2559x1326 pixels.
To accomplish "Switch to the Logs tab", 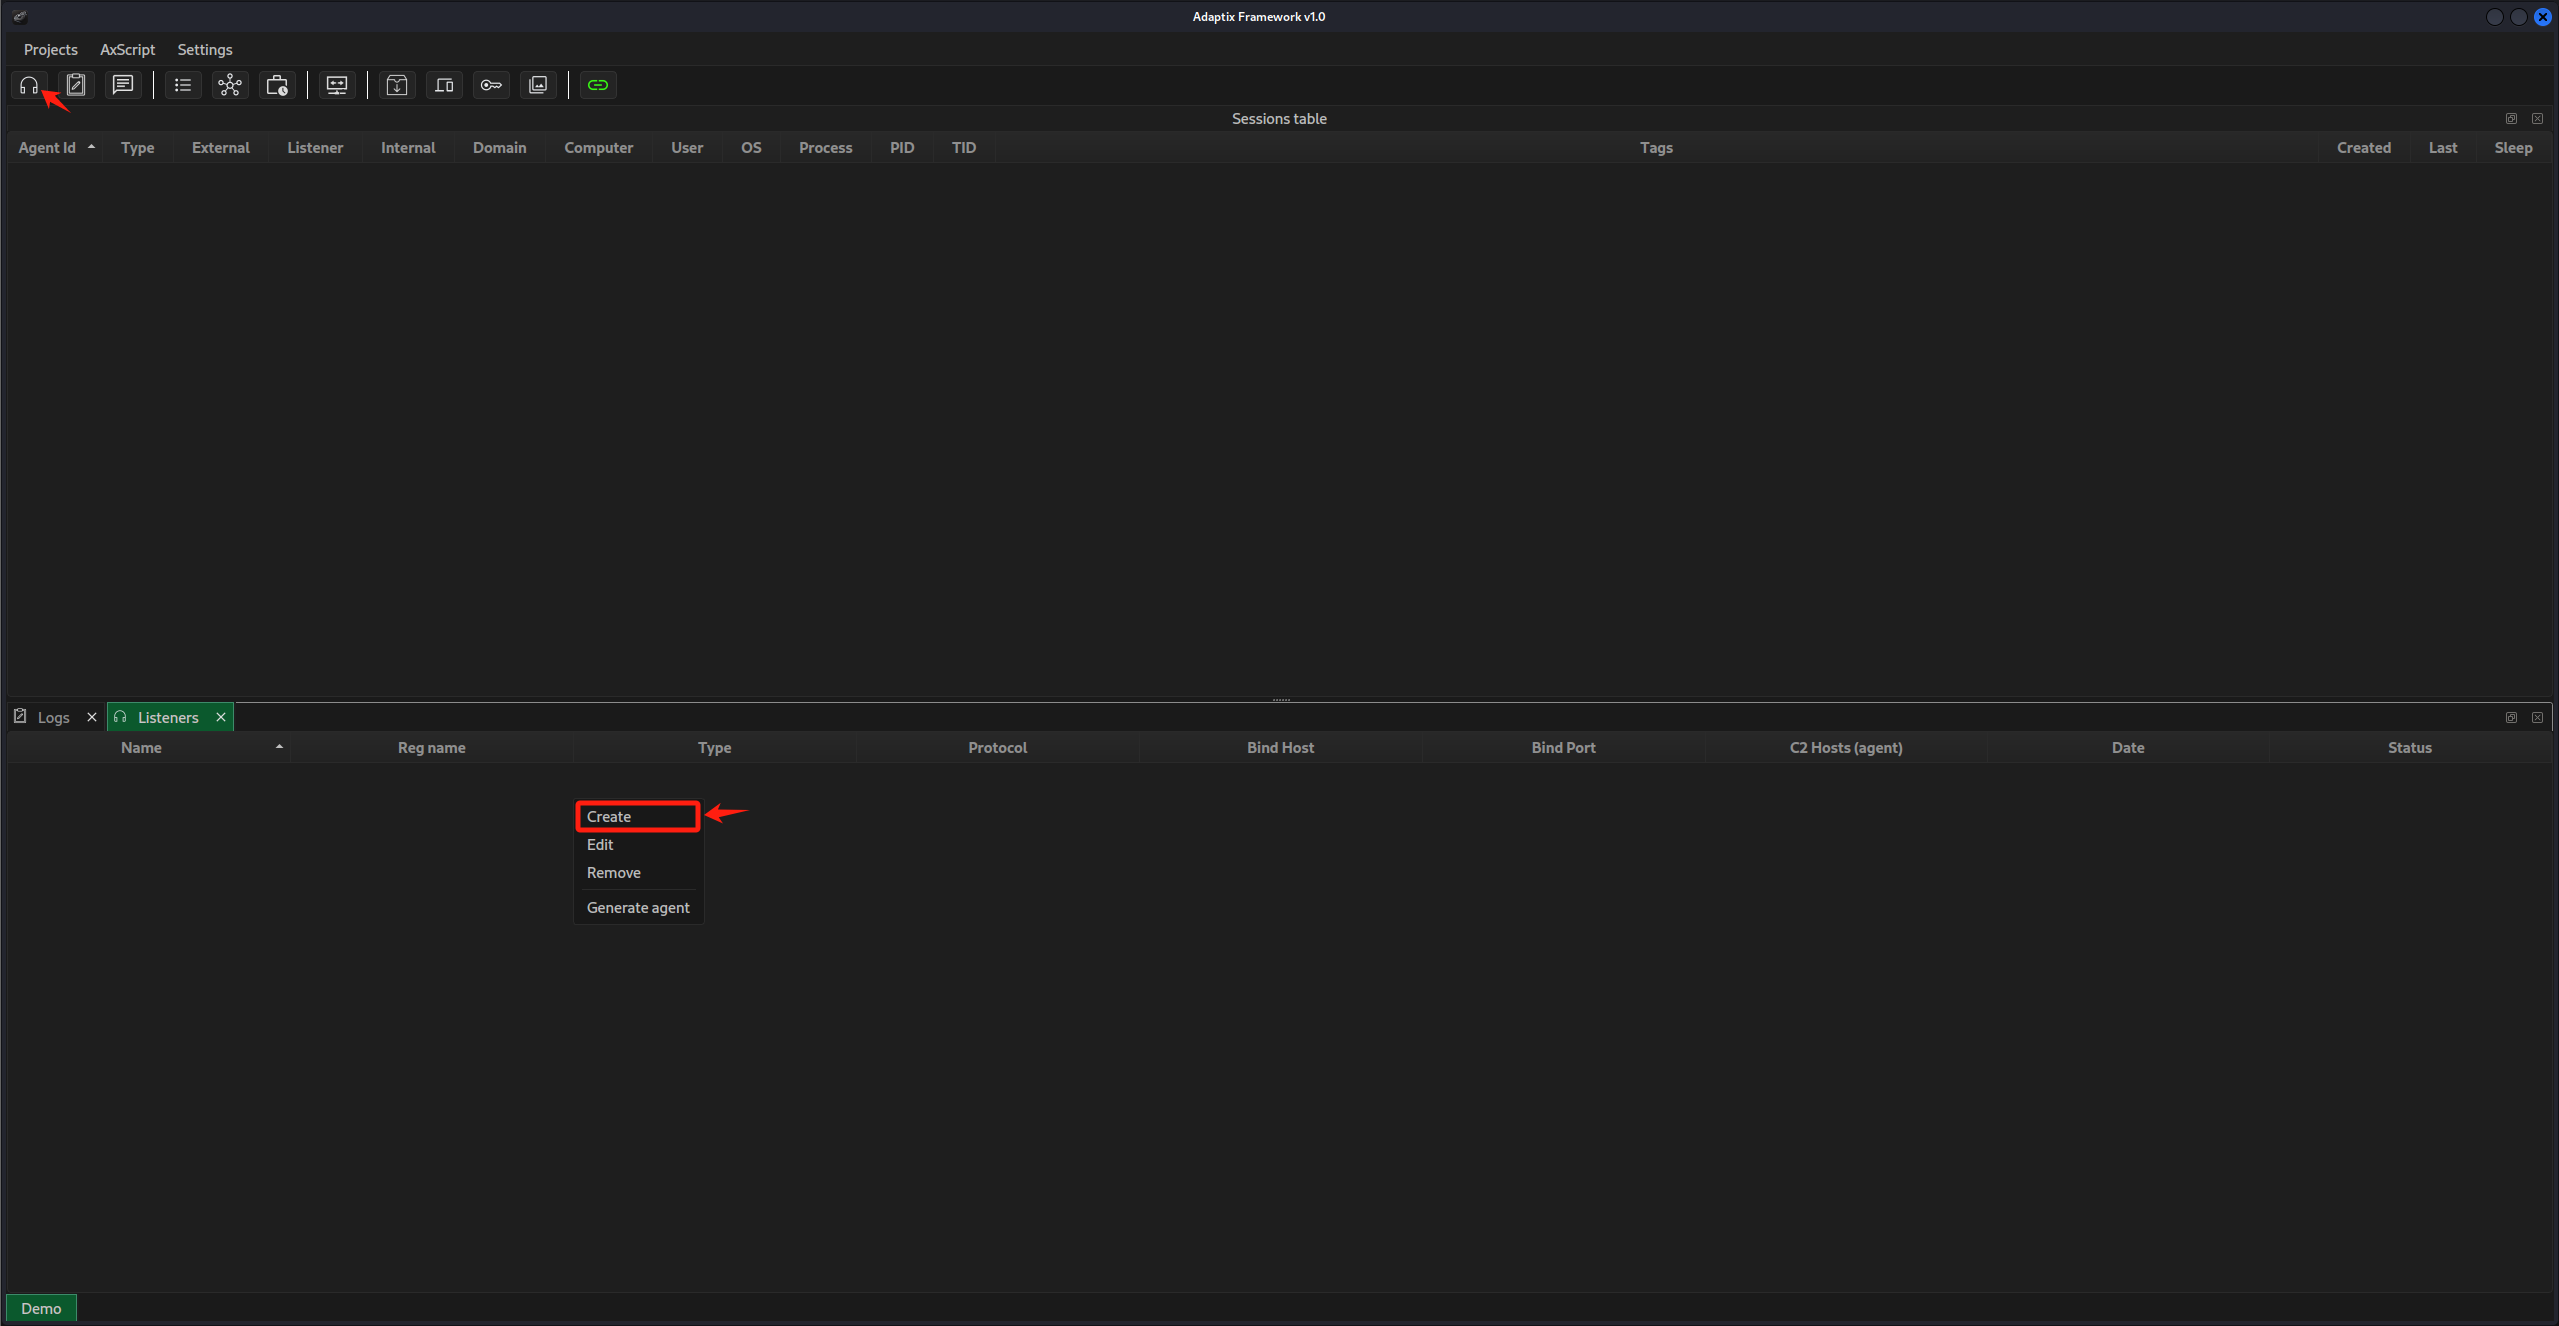I will (53, 717).
